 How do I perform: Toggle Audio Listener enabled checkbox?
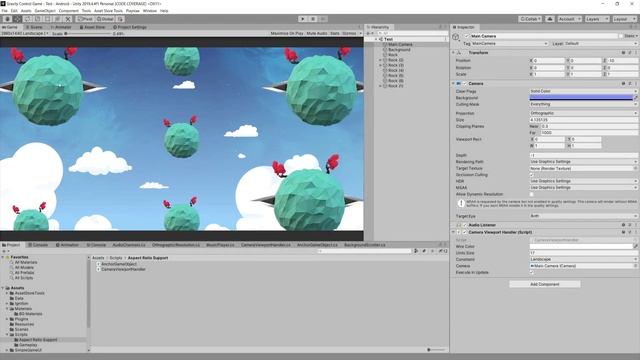pyautogui.click(x=465, y=225)
